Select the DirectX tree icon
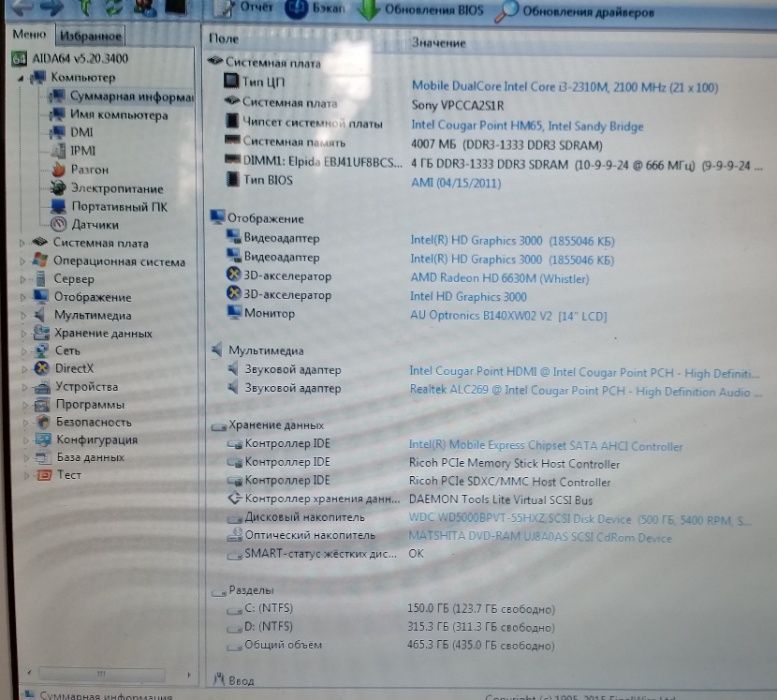777x700 pixels. click(42, 368)
